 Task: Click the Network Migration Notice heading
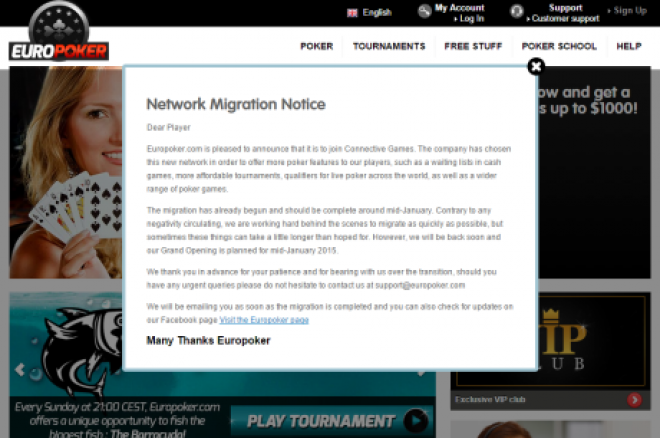(236, 104)
